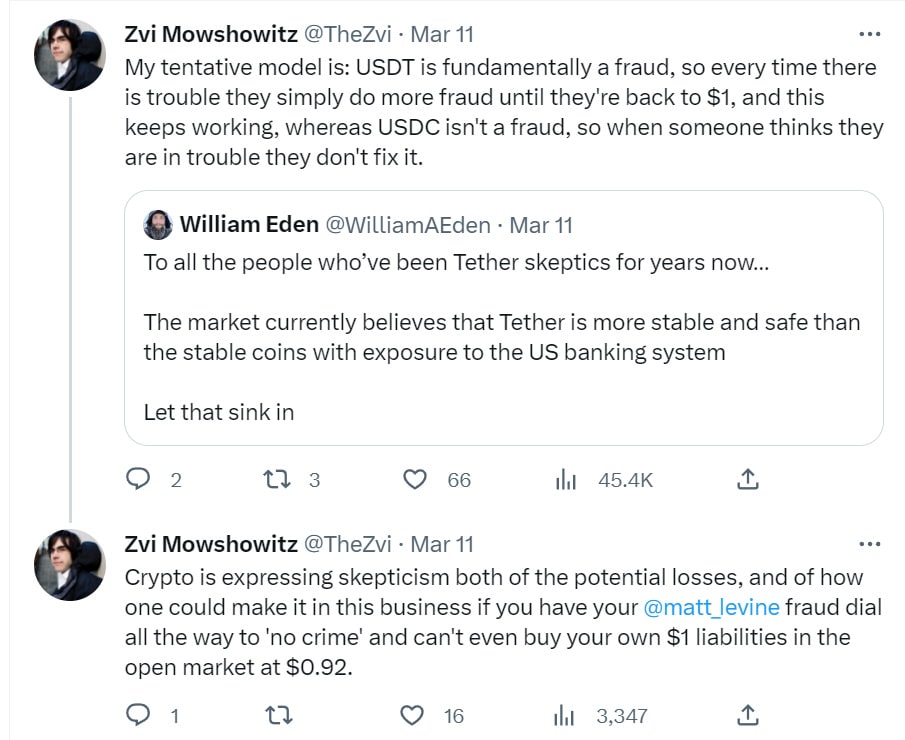The height and width of the screenshot is (740, 905).
Task: Open Zvi Mowshowitz's profile picture on first tweet
Action: pyautogui.click(x=69, y=54)
